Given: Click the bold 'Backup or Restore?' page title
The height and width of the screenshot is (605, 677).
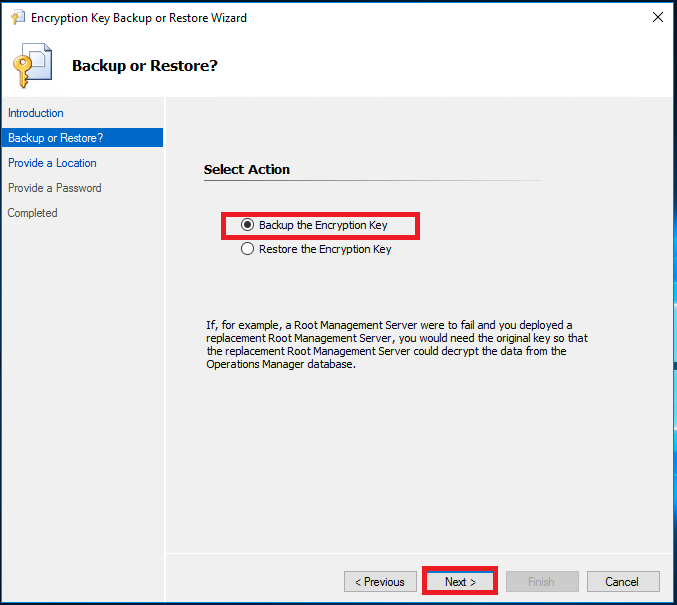Looking at the screenshot, I should [x=145, y=66].
